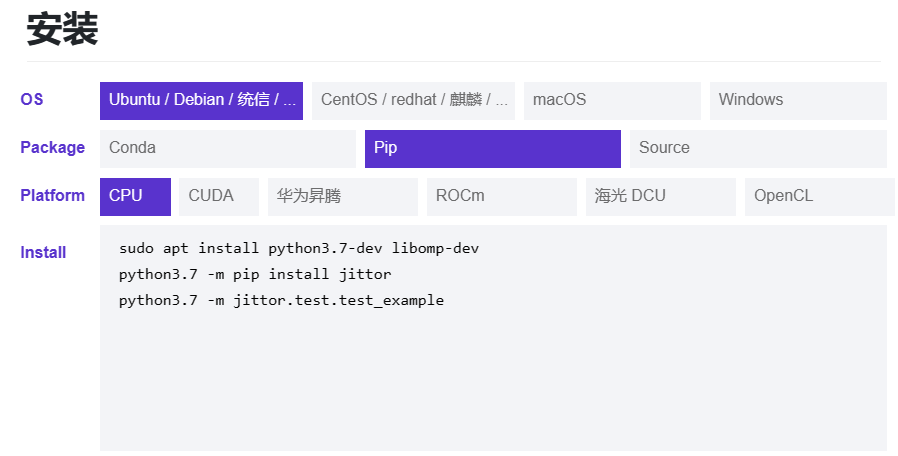Click the 安装 heading
The image size is (898, 456).
coord(62,30)
